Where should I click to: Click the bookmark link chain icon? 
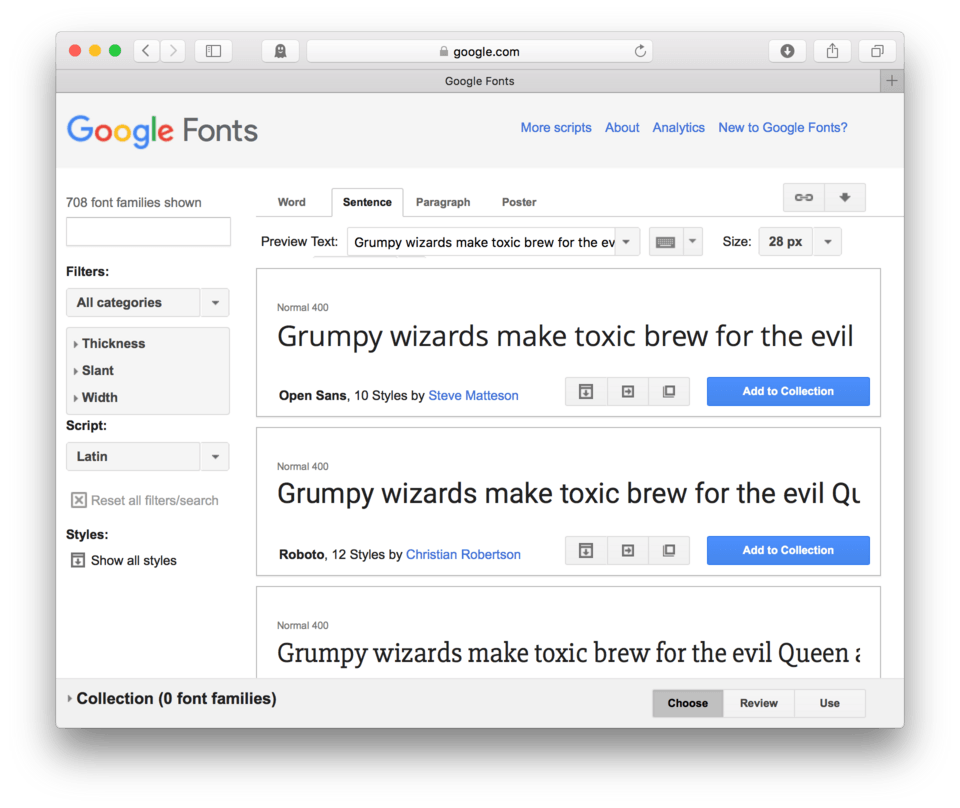point(804,197)
